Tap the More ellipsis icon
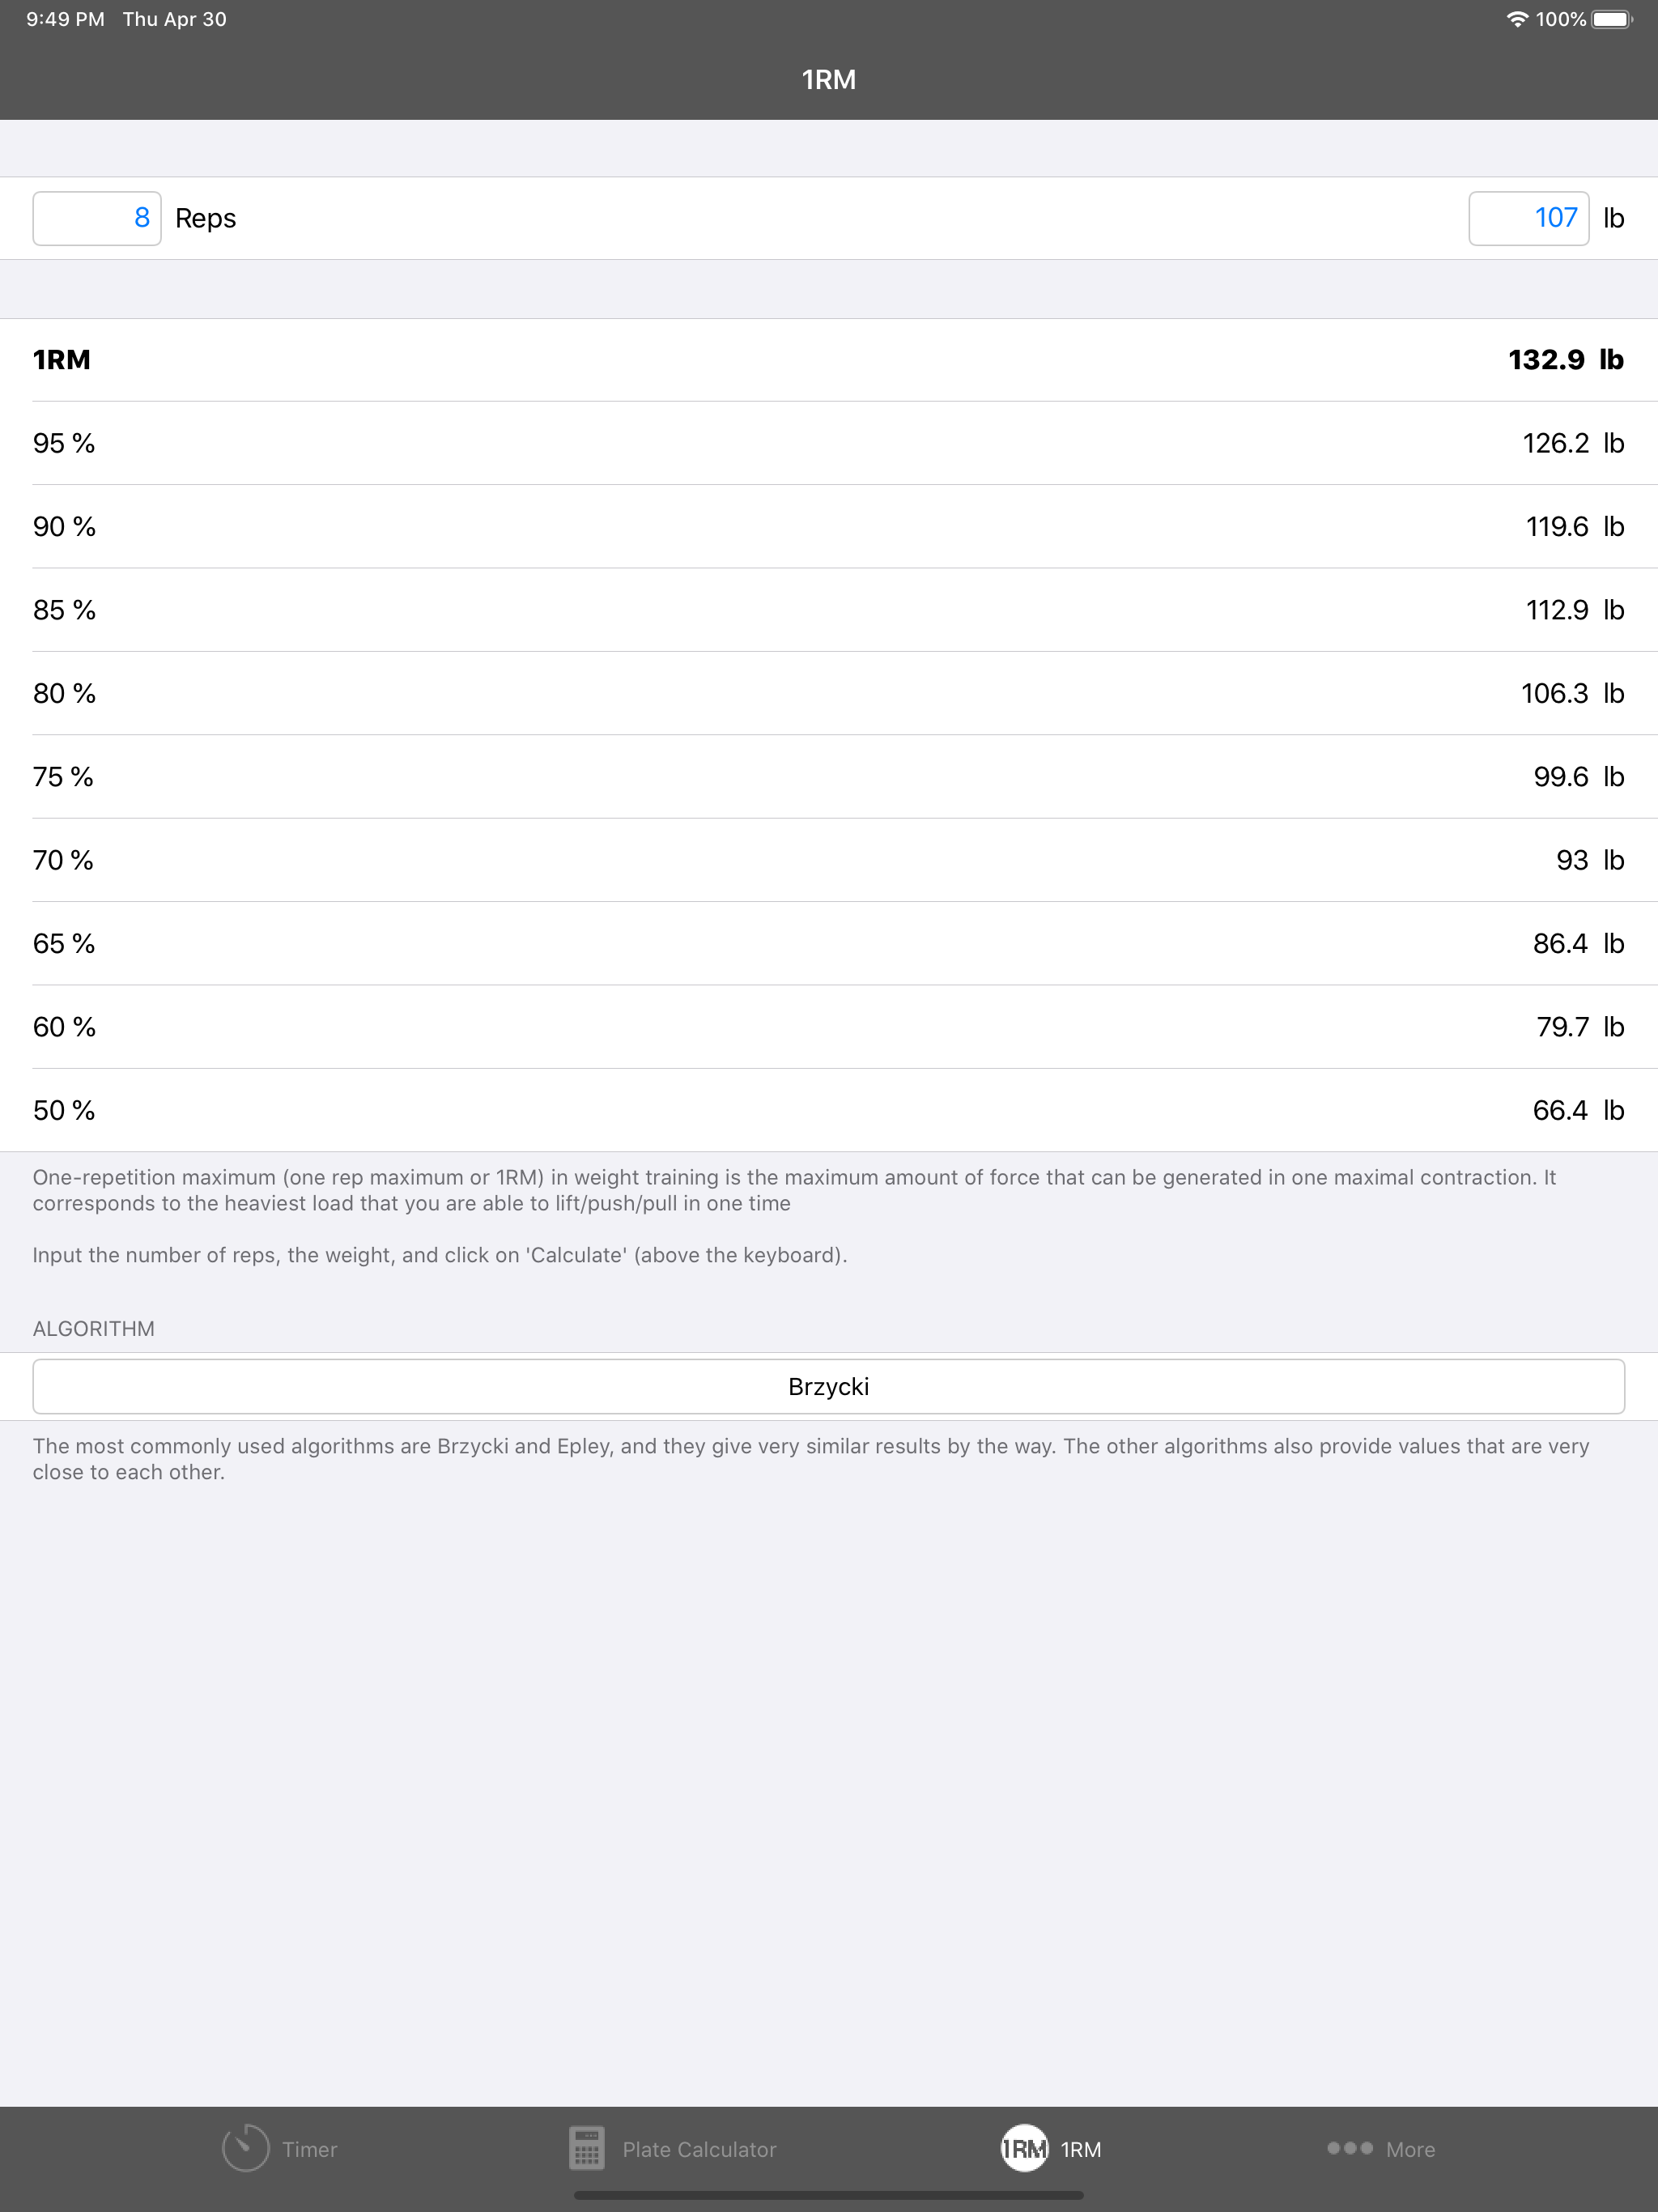Screen dimensions: 1658x2212 pyautogui.click(x=1349, y=2147)
